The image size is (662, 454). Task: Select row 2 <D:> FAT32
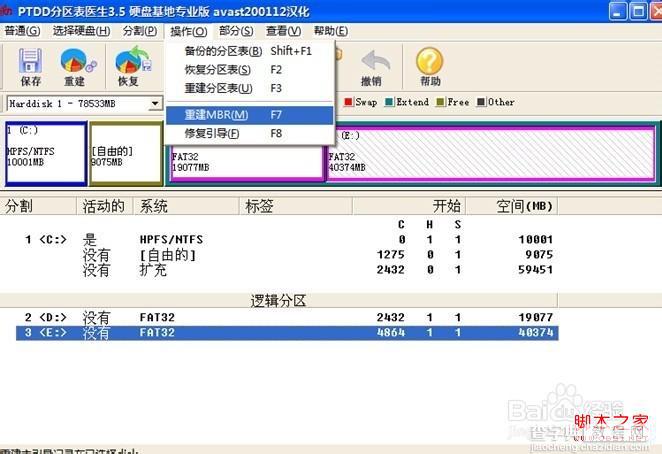point(287,317)
